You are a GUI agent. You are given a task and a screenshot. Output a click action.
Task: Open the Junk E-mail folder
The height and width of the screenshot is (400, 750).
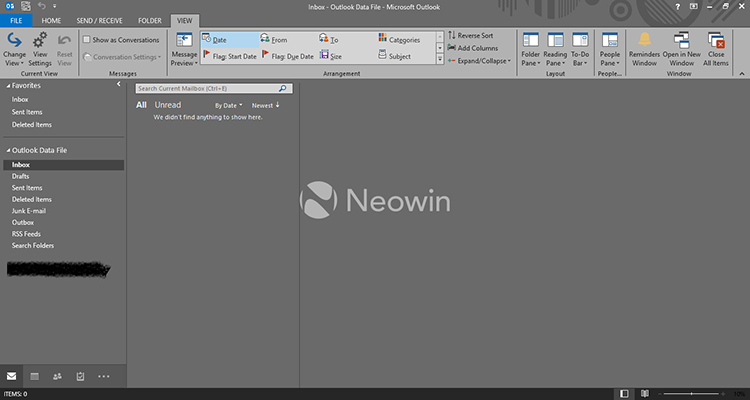pos(29,211)
